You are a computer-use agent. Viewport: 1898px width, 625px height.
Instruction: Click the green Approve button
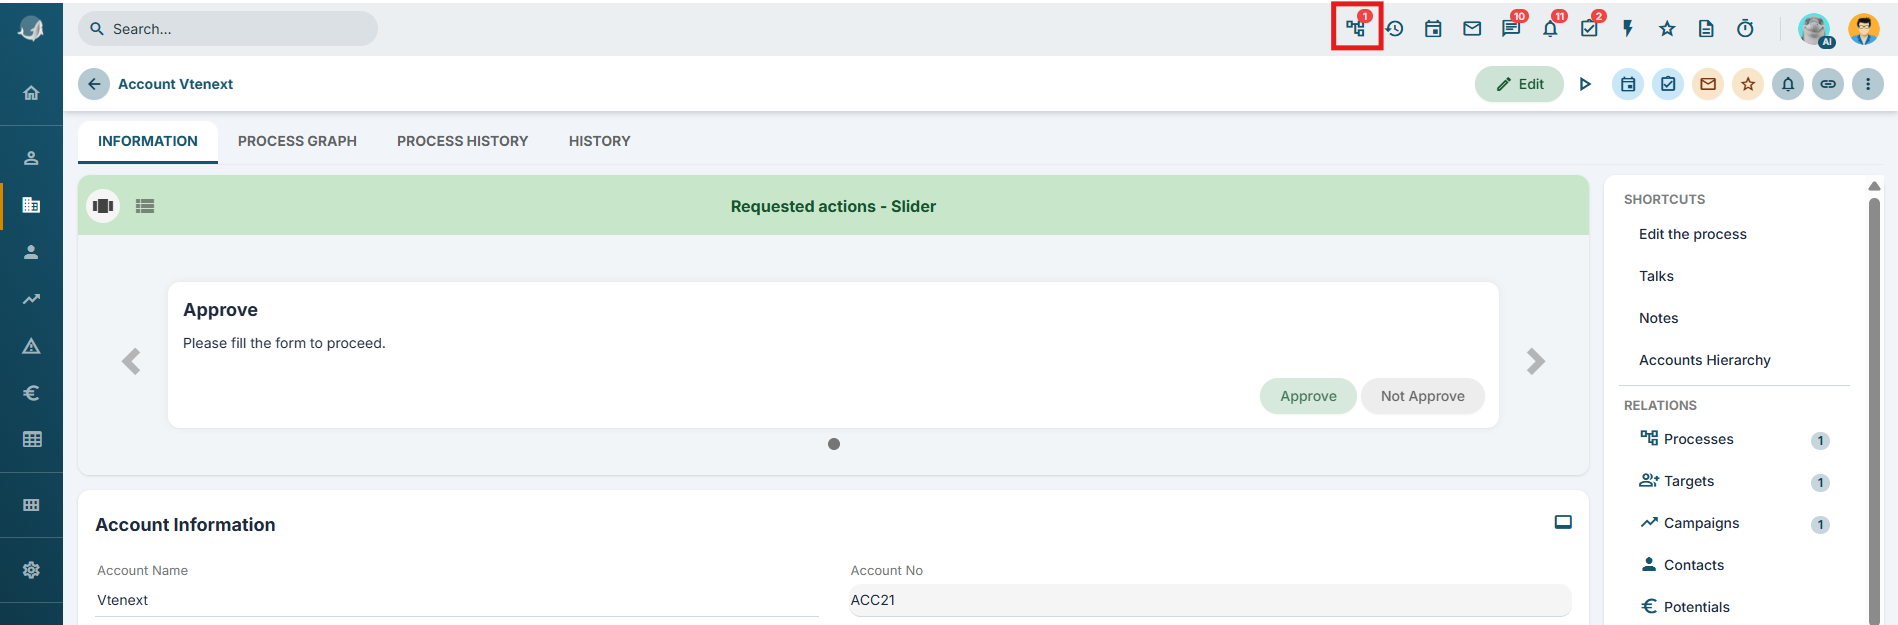1308,396
